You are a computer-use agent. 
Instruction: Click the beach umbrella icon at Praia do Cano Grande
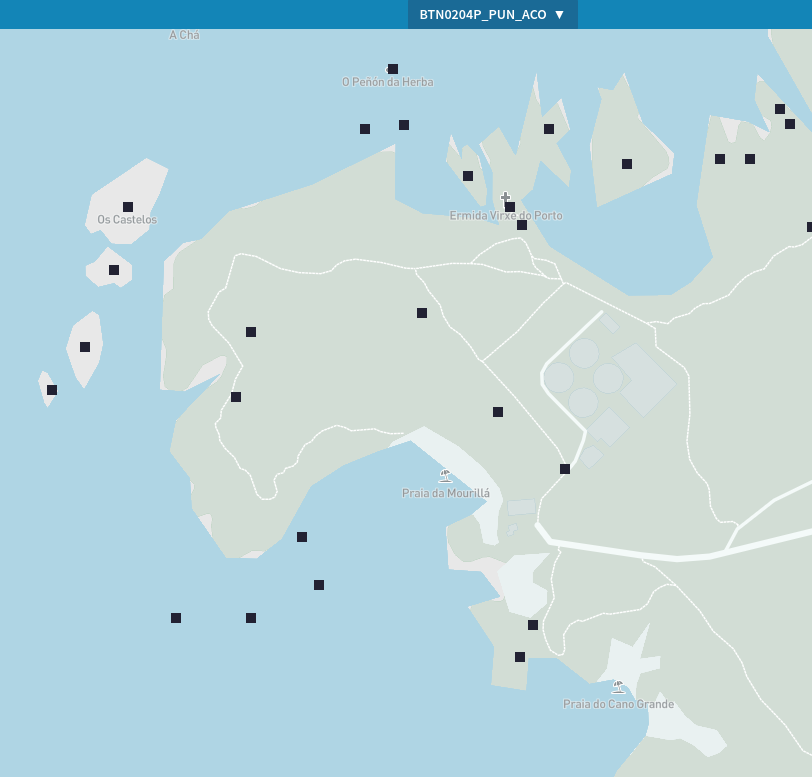pos(618,687)
